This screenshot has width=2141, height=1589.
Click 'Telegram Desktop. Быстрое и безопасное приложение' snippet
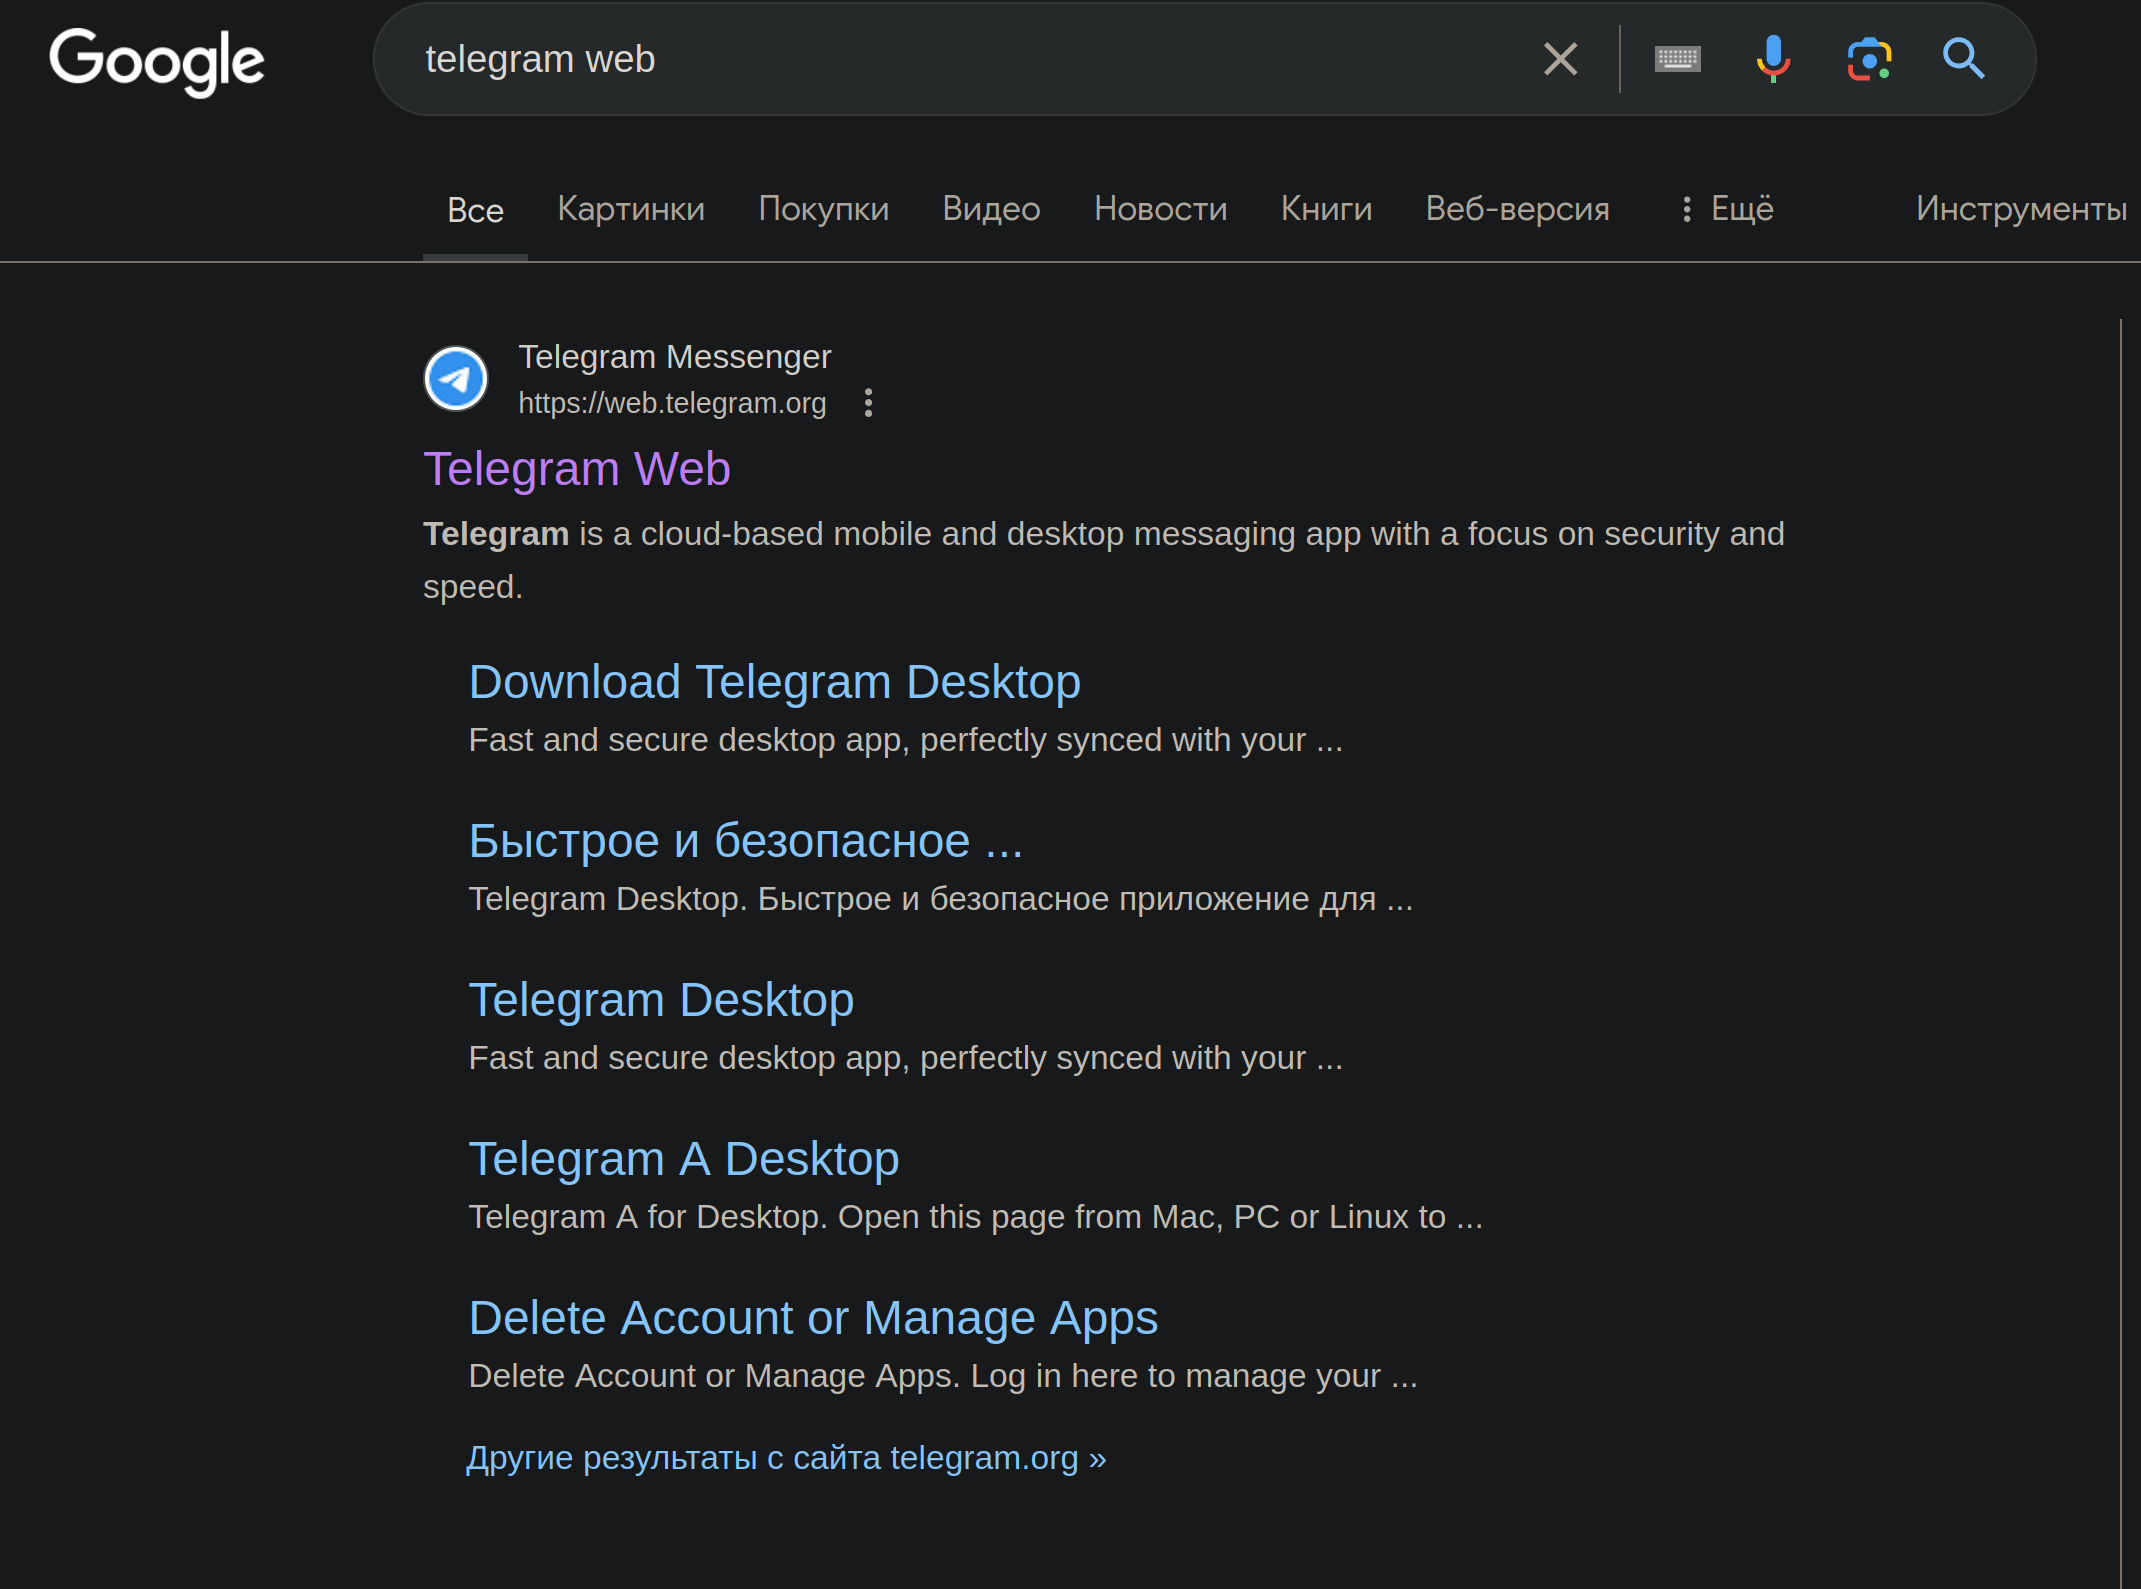tap(941, 899)
